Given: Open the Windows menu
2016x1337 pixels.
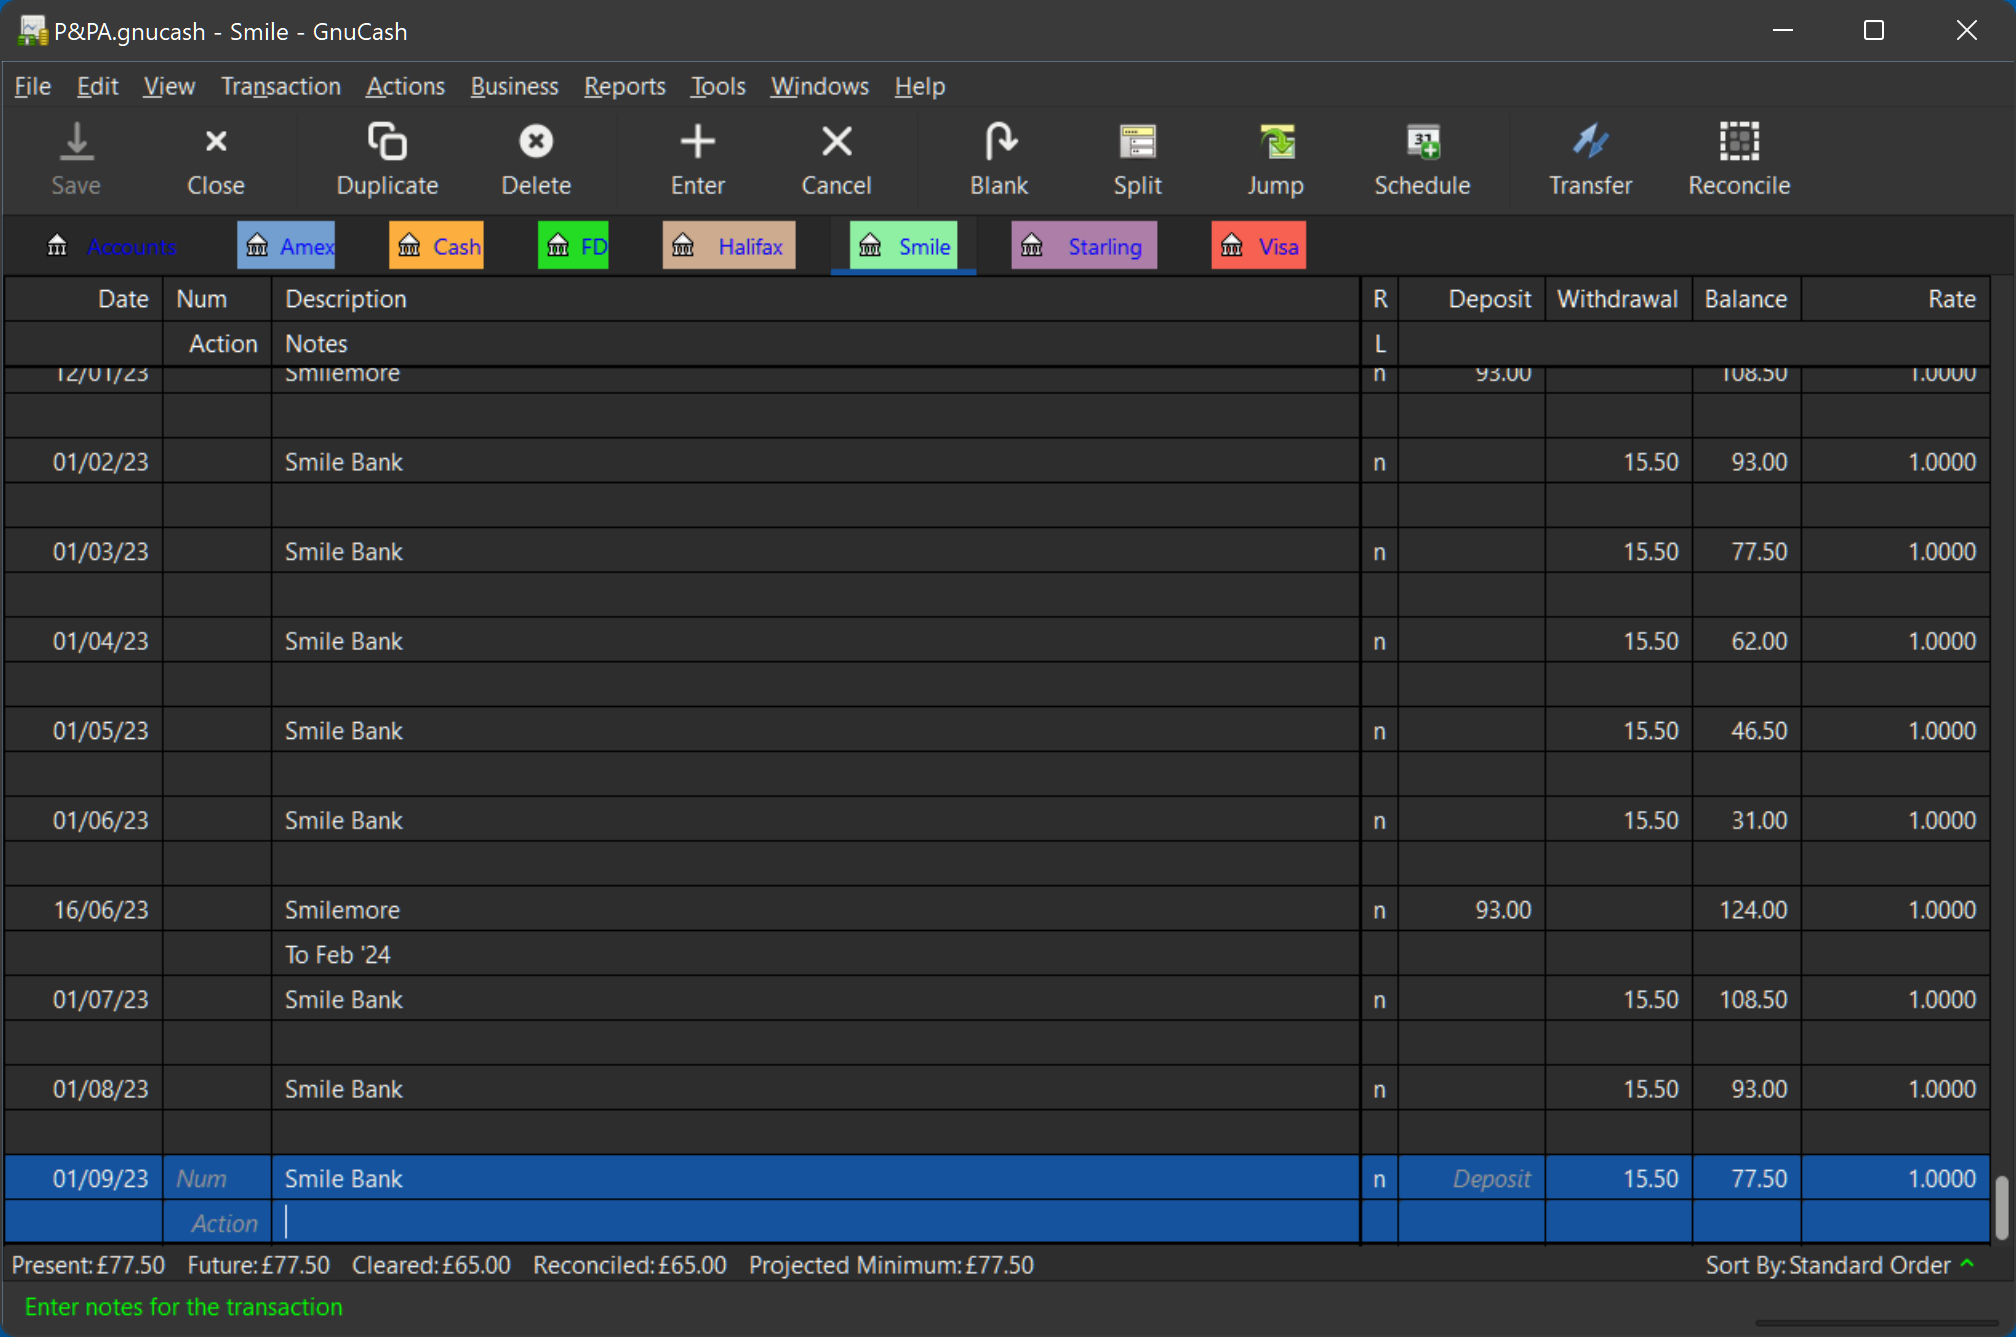Looking at the screenshot, I should [x=819, y=87].
